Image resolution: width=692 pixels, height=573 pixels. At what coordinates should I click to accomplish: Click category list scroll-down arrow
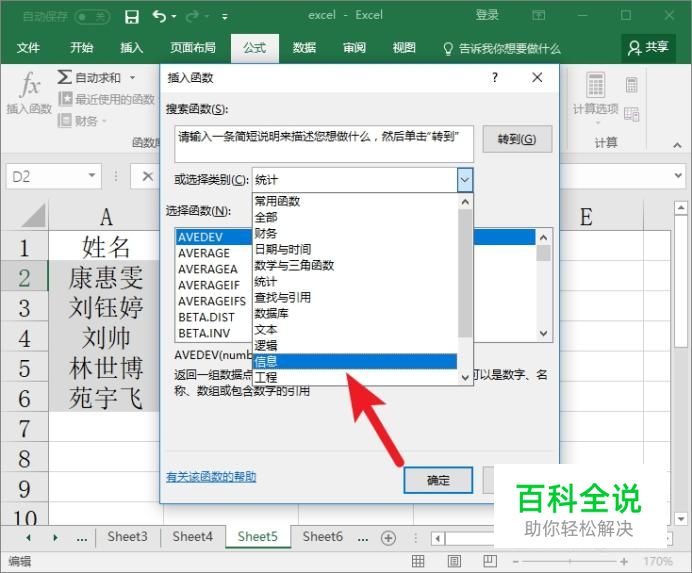(465, 377)
